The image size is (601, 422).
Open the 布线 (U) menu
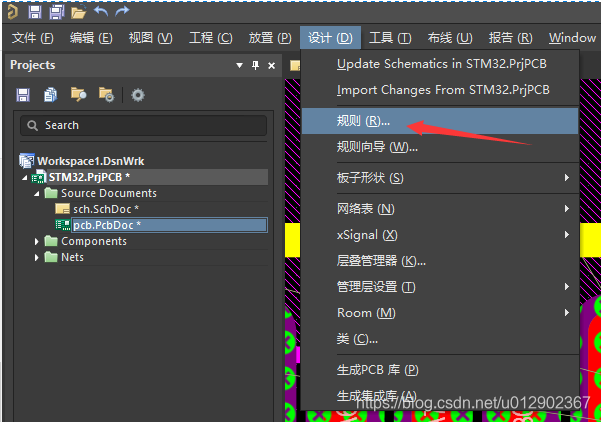(450, 38)
